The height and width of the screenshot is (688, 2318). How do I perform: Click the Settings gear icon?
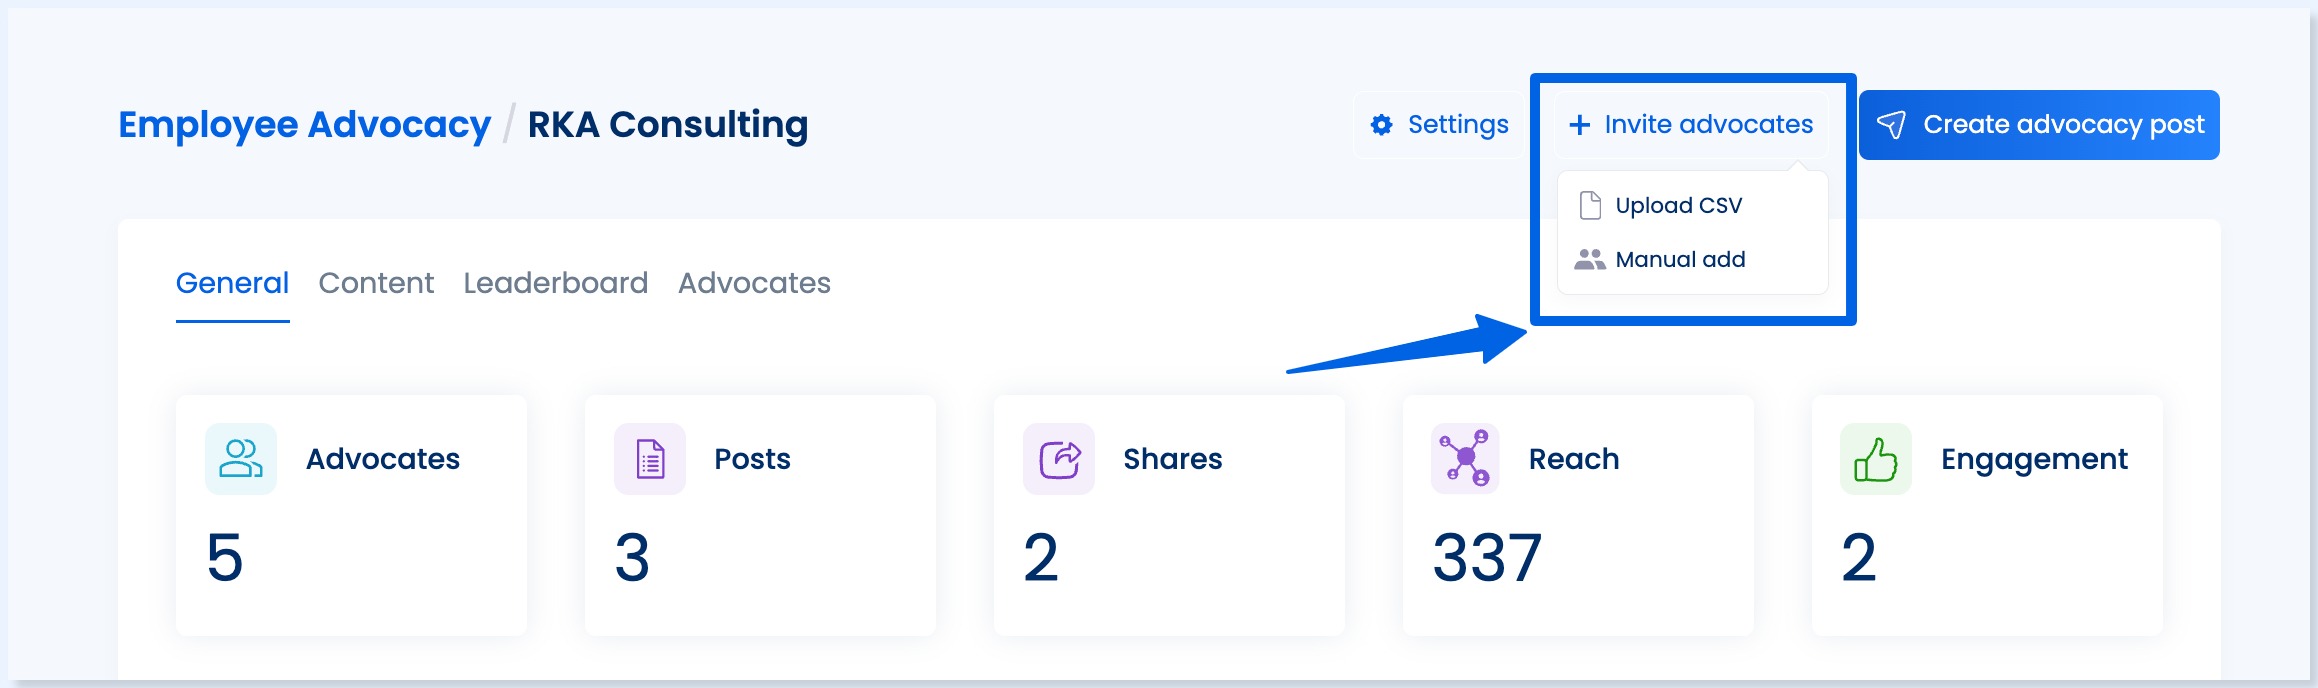click(1381, 125)
